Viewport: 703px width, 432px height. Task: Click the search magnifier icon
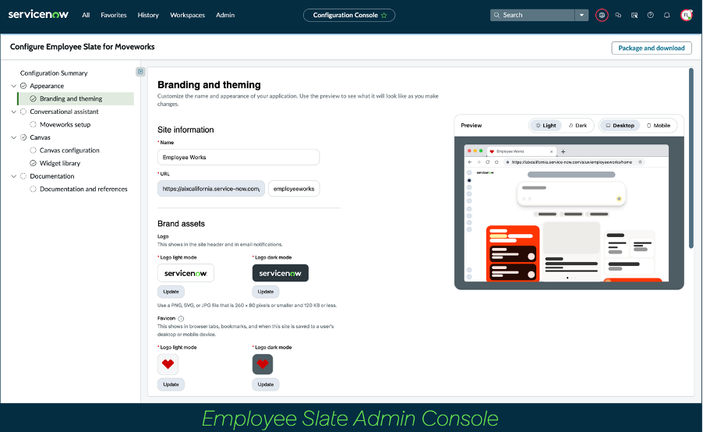(x=497, y=15)
